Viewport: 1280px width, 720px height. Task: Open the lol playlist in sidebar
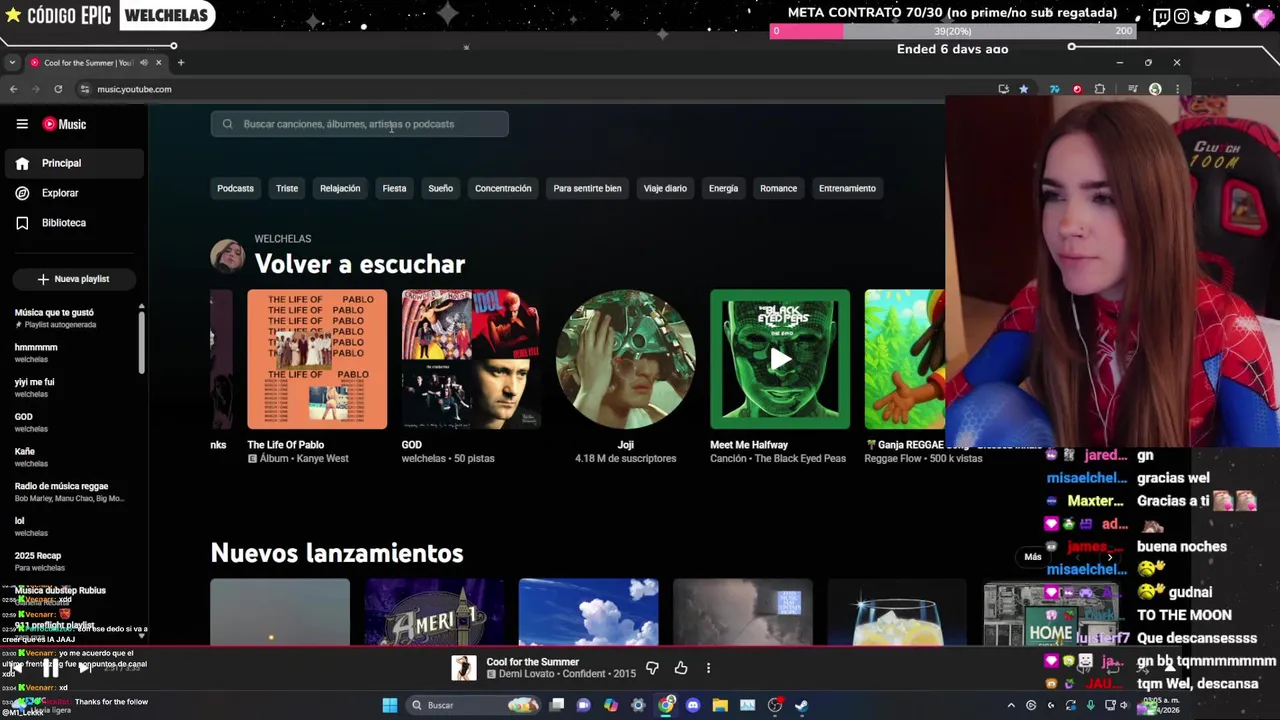70,526
